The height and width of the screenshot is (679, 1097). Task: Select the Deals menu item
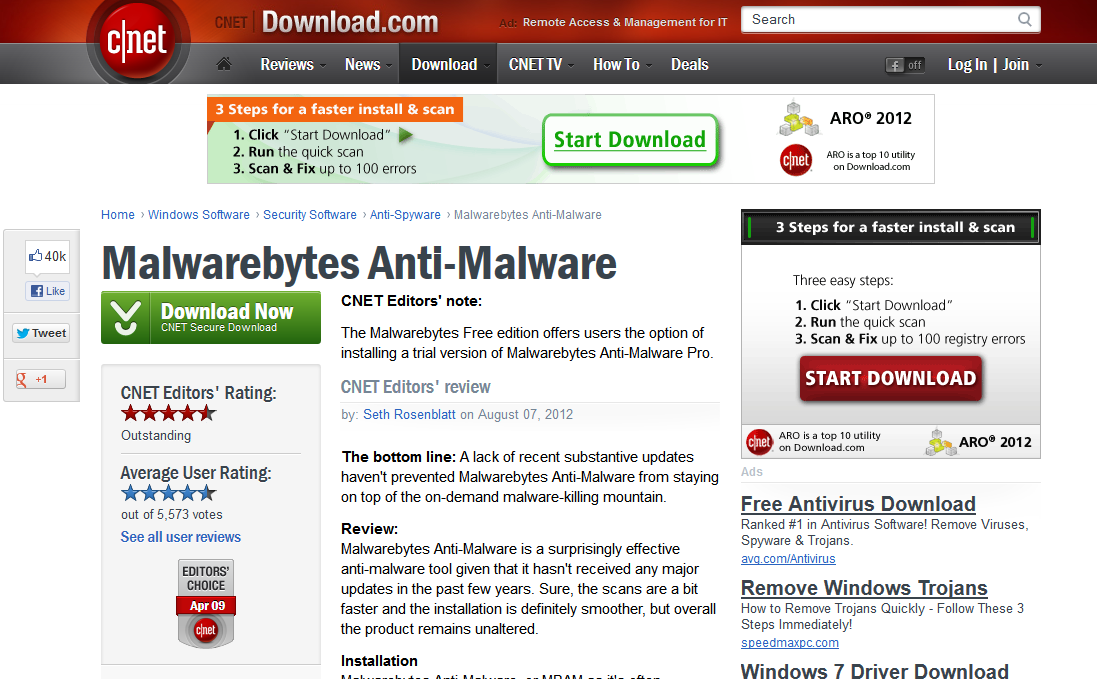689,64
